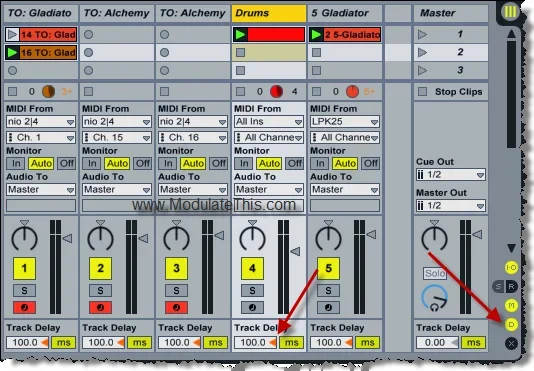Viewport: 534px width, 371px height.
Task: Open the Ch. 1 channel dropdown
Action: [x=41, y=138]
